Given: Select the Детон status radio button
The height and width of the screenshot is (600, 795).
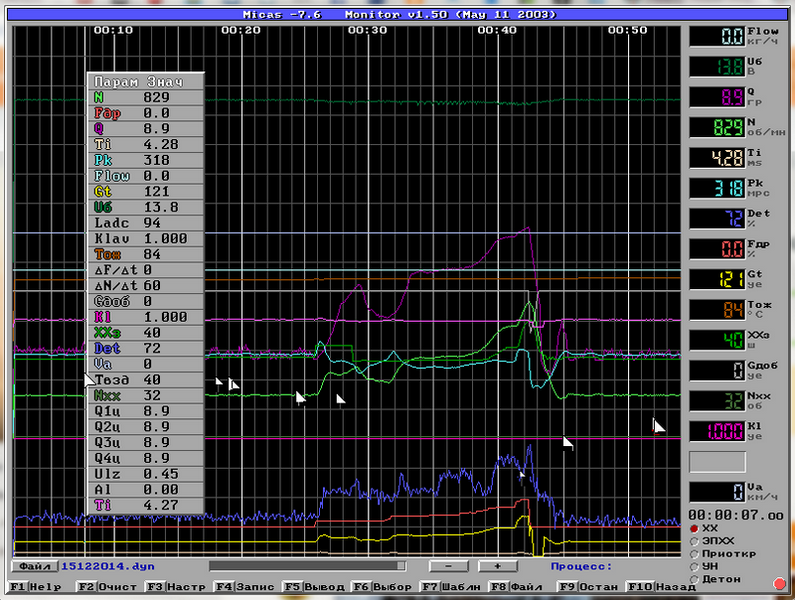Looking at the screenshot, I should pos(695,579).
